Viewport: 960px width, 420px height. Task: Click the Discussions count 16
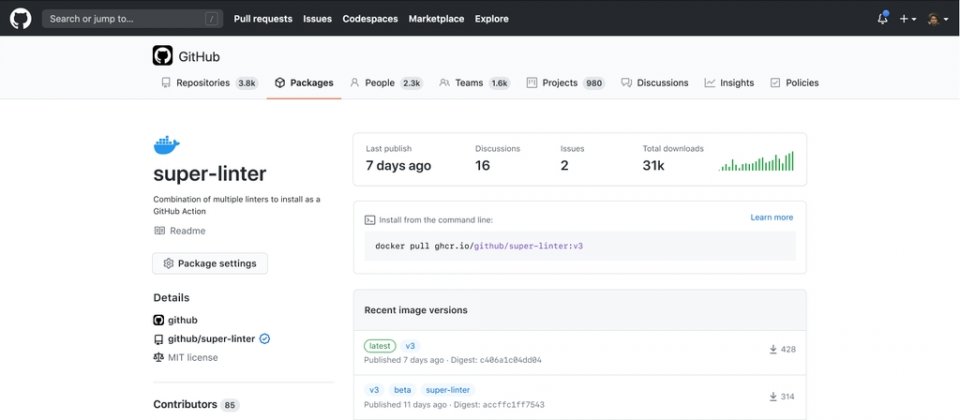[482, 165]
